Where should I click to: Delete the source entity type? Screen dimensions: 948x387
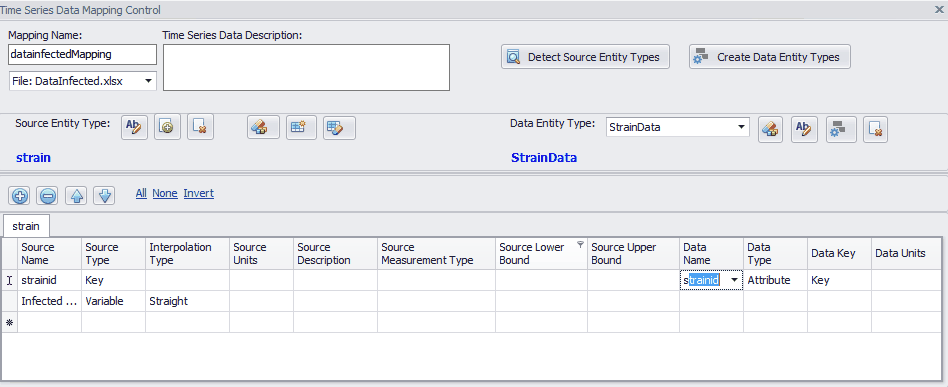200,127
